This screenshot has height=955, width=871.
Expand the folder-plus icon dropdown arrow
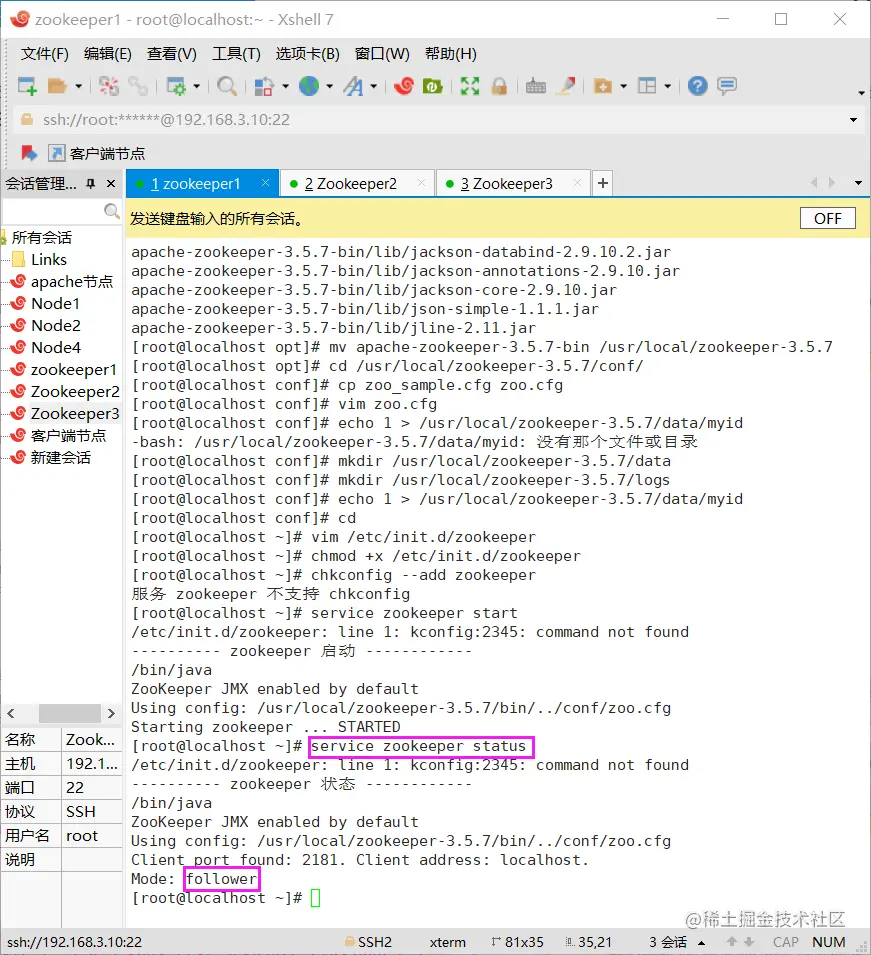point(624,86)
